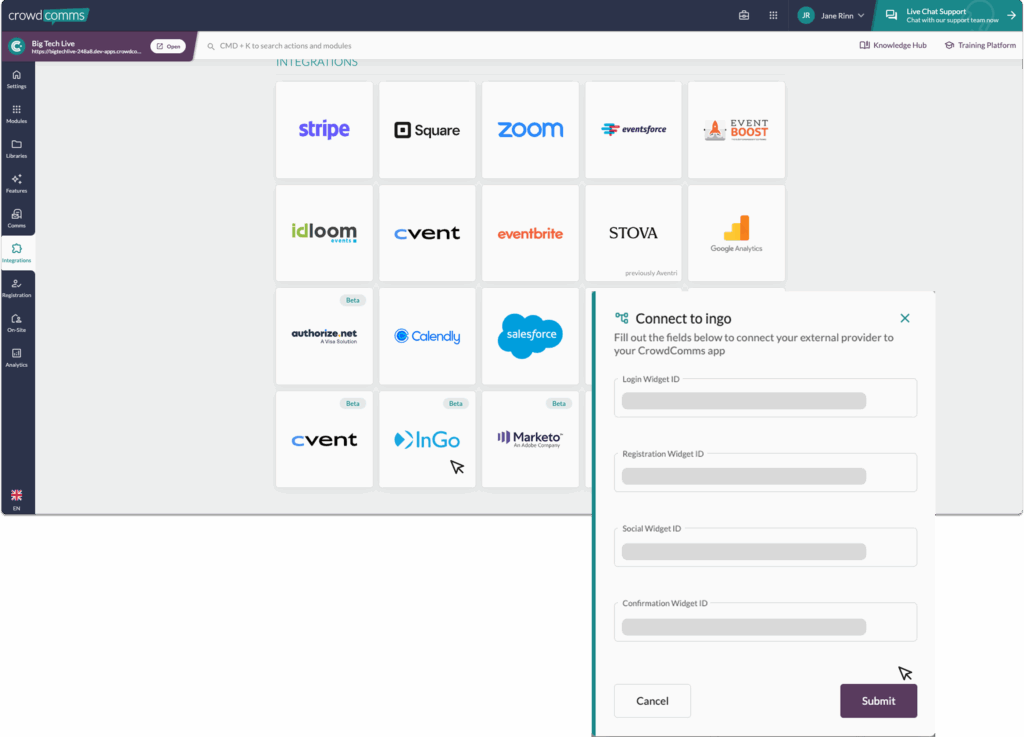Open Libraries folder in sidebar
1024x737 pixels.
[x=17, y=149]
